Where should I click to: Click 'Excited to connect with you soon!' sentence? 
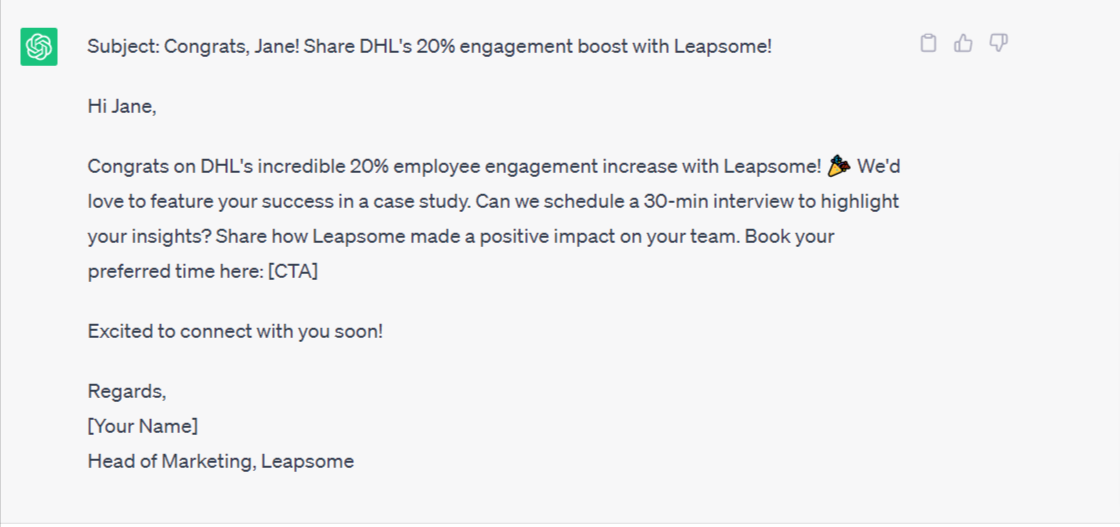tap(236, 332)
